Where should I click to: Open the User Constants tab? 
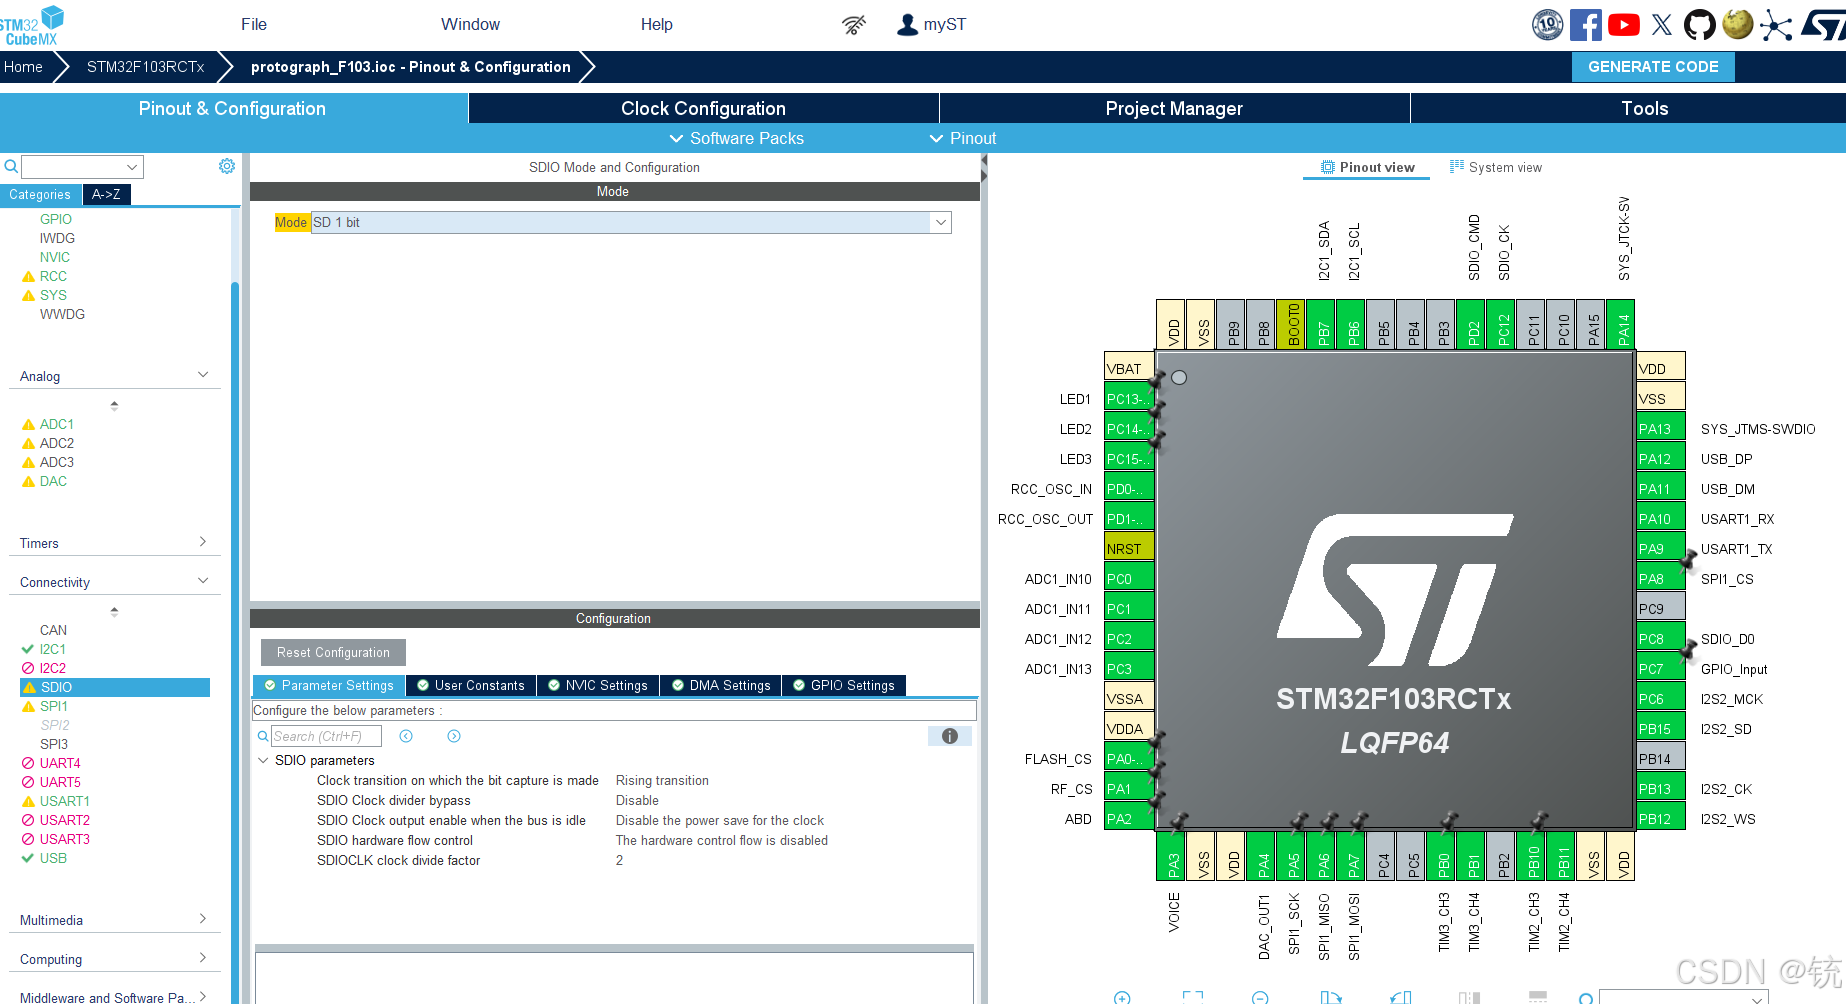pos(471,685)
